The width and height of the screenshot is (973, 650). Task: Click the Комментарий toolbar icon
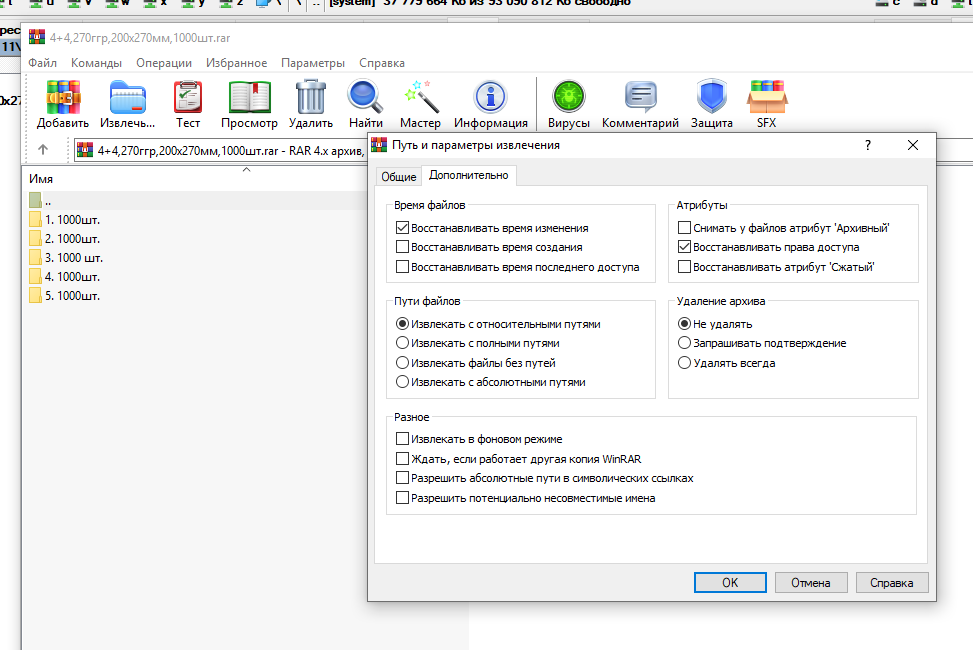pos(640,97)
